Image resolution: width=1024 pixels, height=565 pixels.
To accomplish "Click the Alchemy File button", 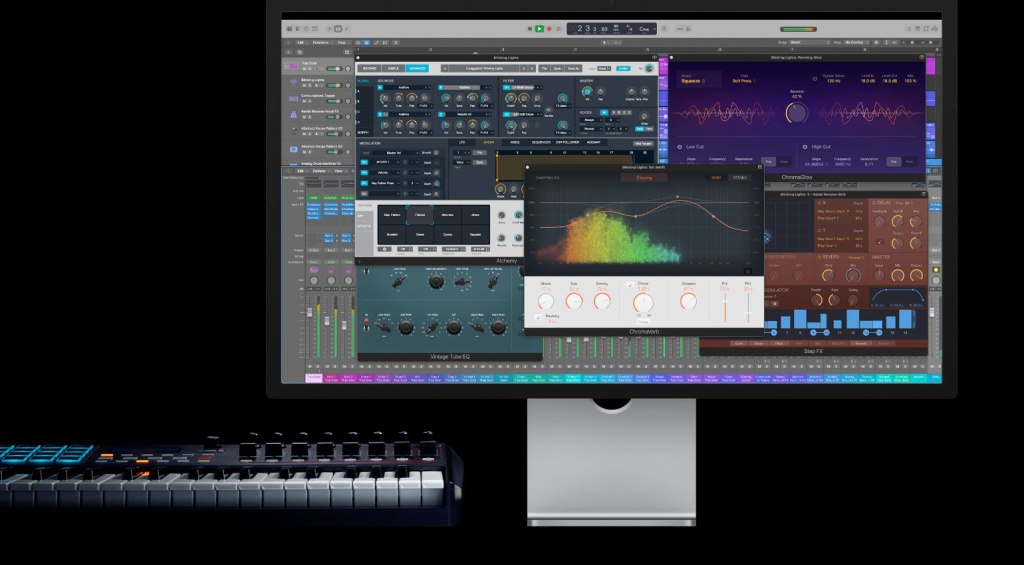I will coord(545,69).
